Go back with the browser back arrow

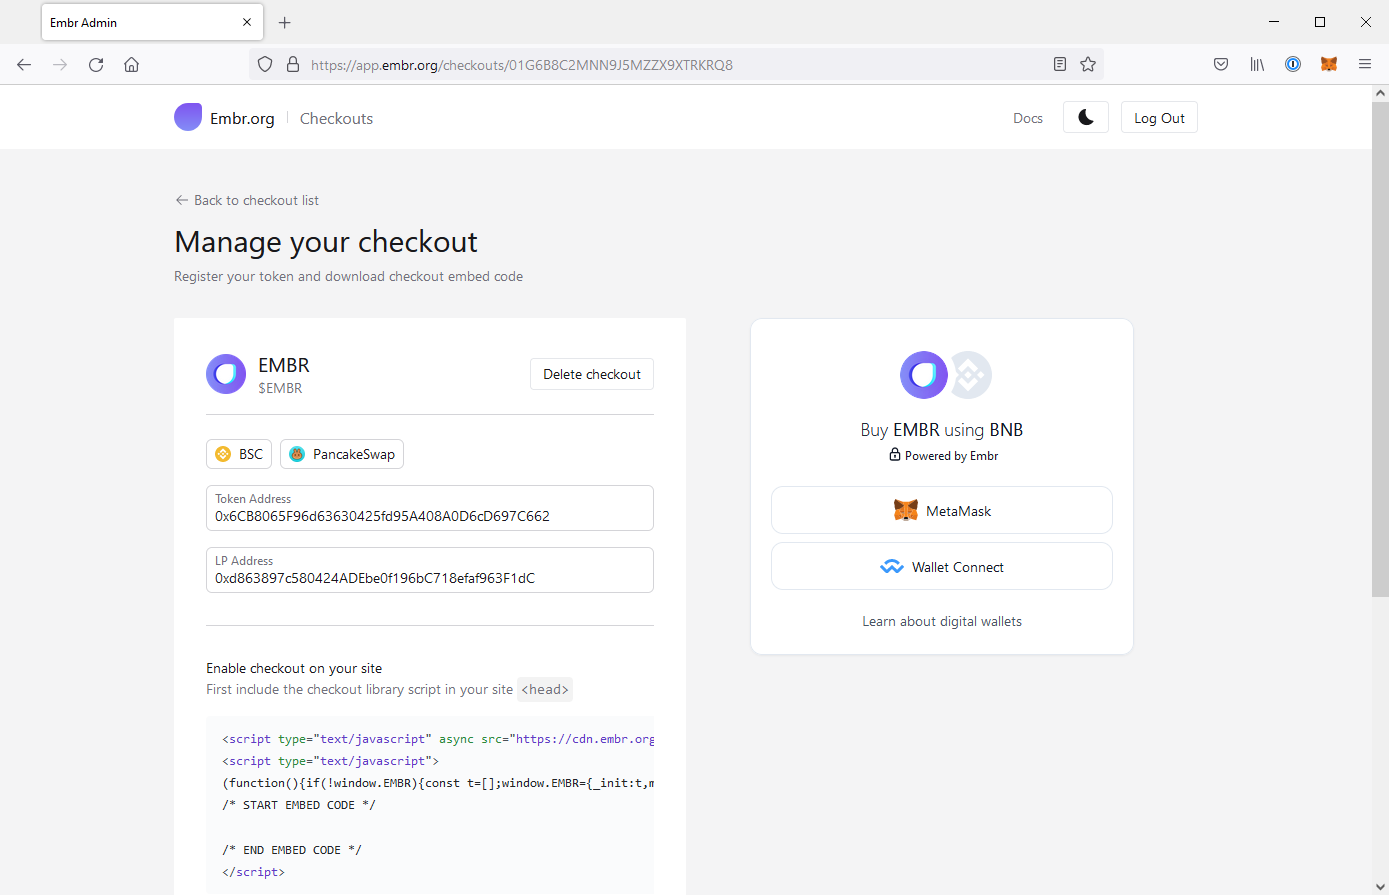[24, 64]
